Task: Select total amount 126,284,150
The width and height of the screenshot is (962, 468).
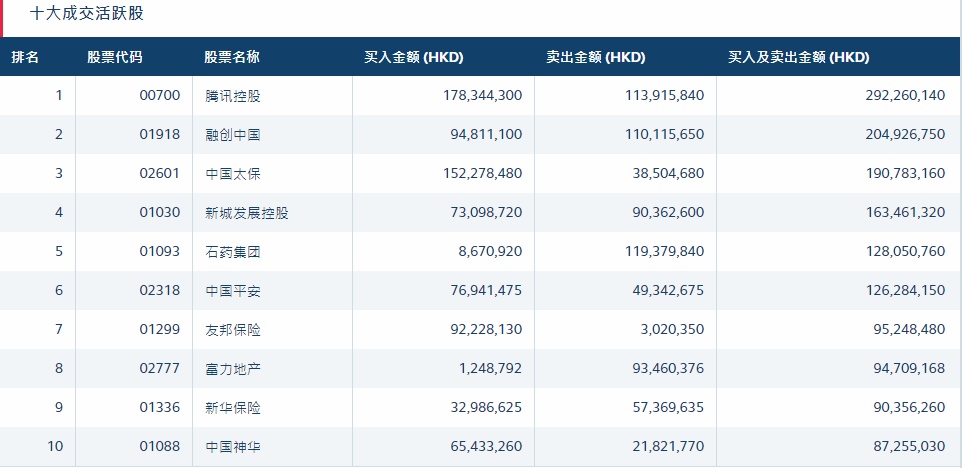Action: pos(906,290)
